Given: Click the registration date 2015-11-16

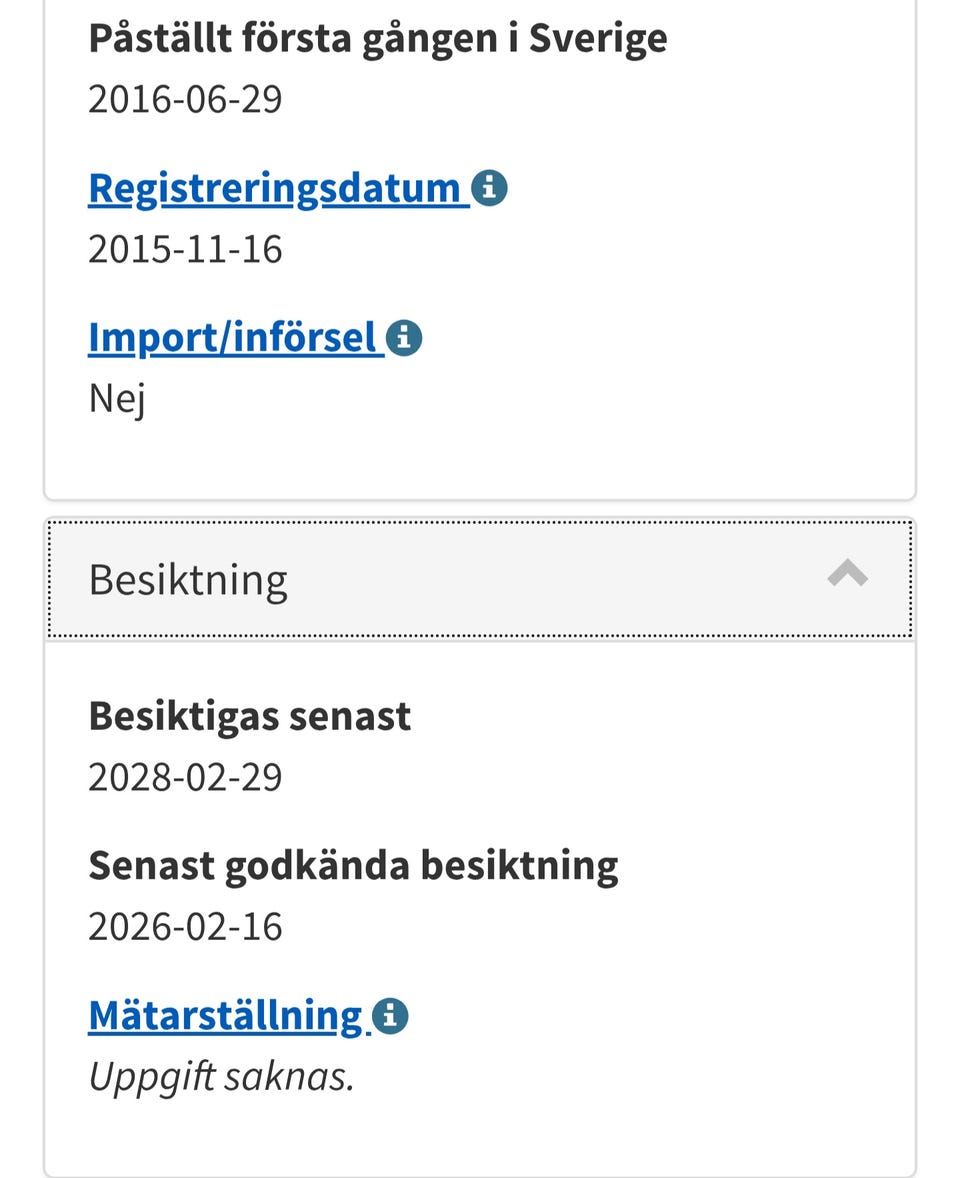Looking at the screenshot, I should point(185,249).
